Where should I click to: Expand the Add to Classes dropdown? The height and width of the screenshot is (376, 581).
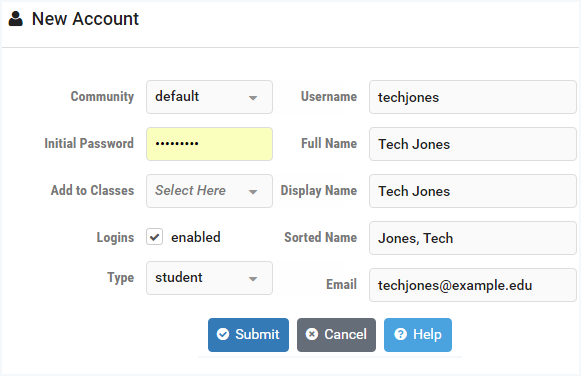click(209, 191)
